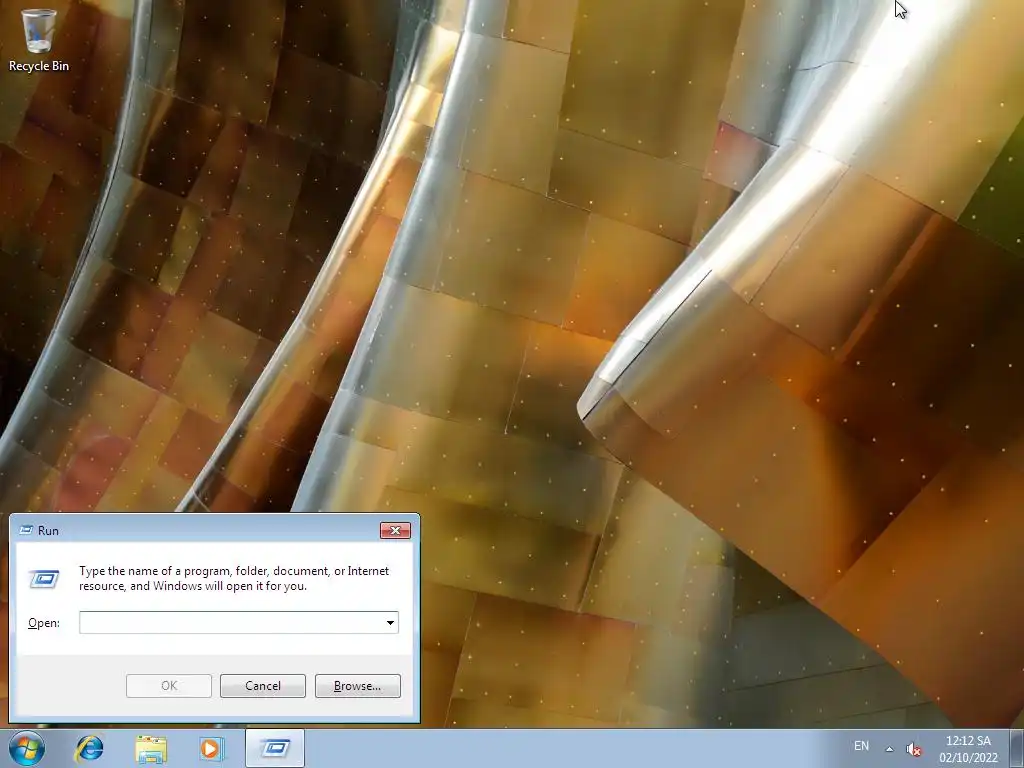Click the Browse... button
This screenshot has height=768, width=1024.
tap(357, 686)
